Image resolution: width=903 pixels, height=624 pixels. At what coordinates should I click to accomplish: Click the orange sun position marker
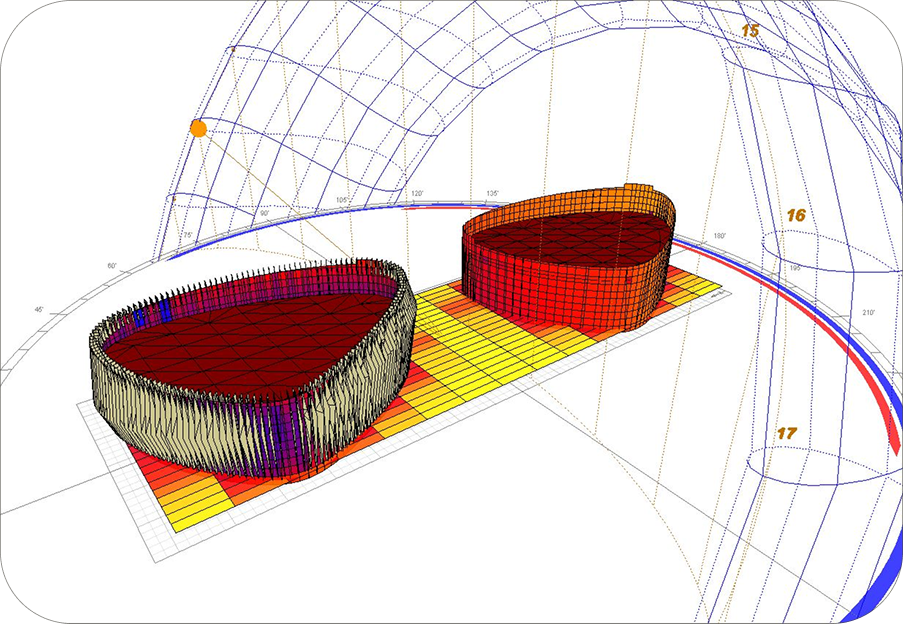[198, 128]
